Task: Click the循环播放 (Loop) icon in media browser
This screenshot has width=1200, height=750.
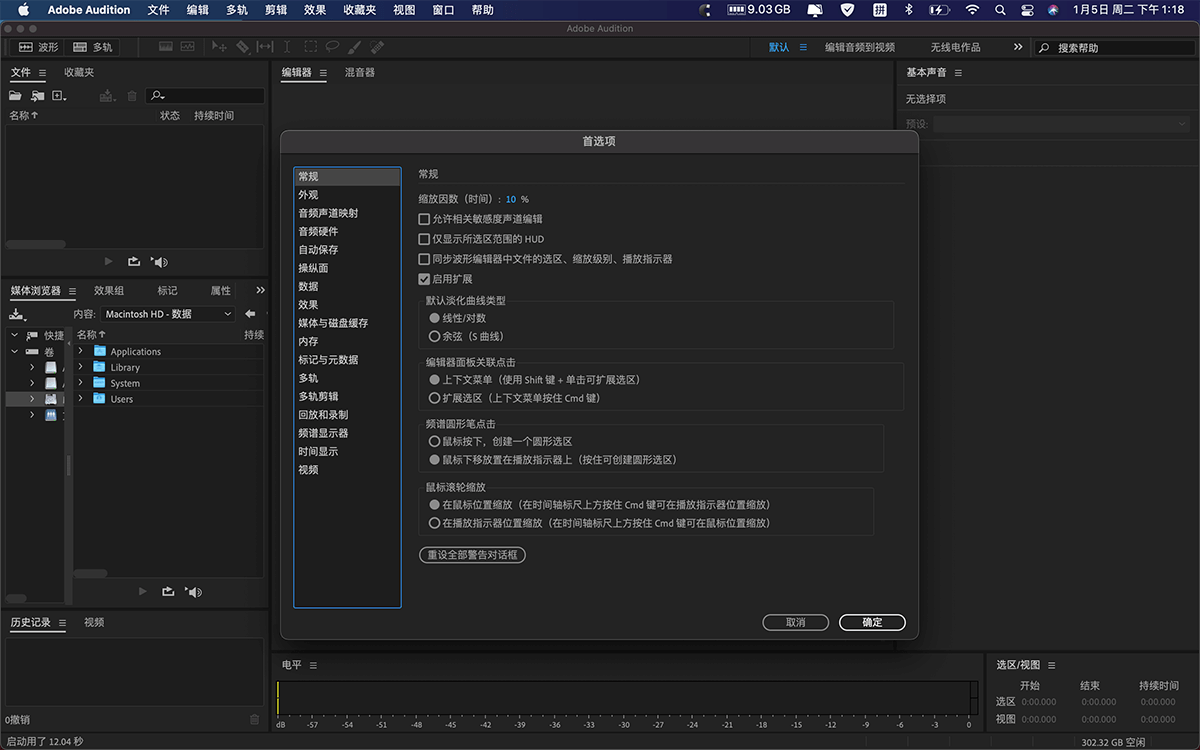Action: click(166, 591)
